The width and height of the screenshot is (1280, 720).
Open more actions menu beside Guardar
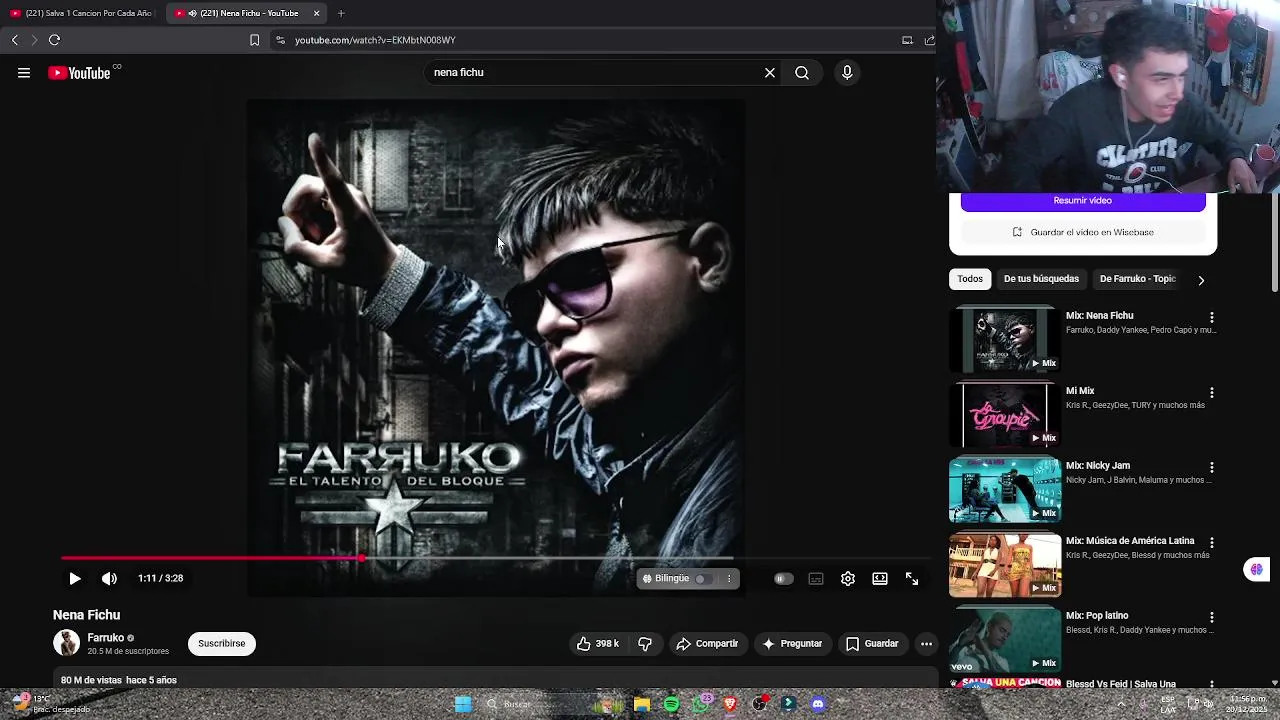(x=927, y=644)
